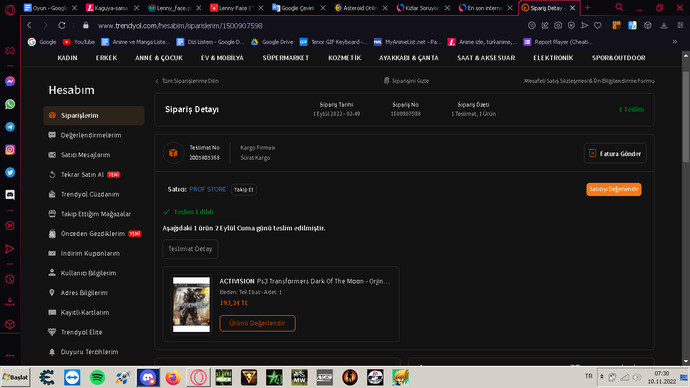
Task: Add page to bookmarks with heart icon
Action: point(597,26)
